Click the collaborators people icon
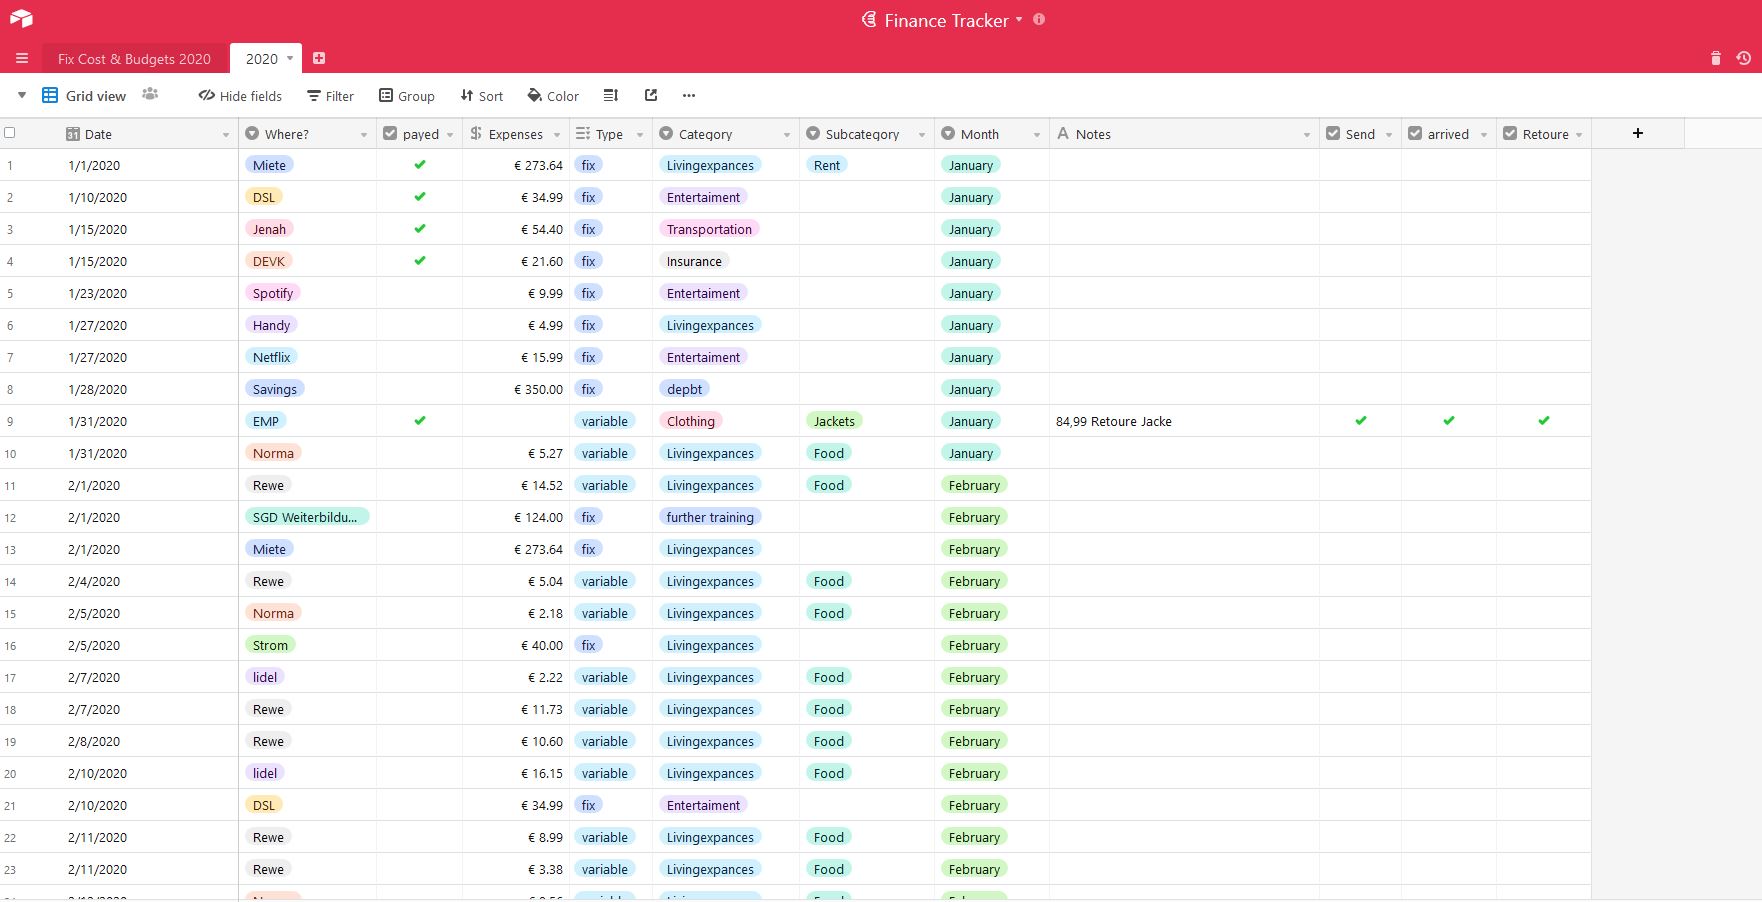The width and height of the screenshot is (1762, 902). tap(150, 95)
